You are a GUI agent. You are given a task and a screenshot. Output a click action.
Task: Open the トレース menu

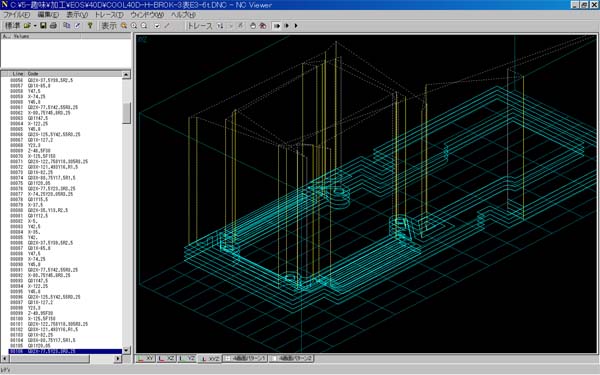point(109,15)
